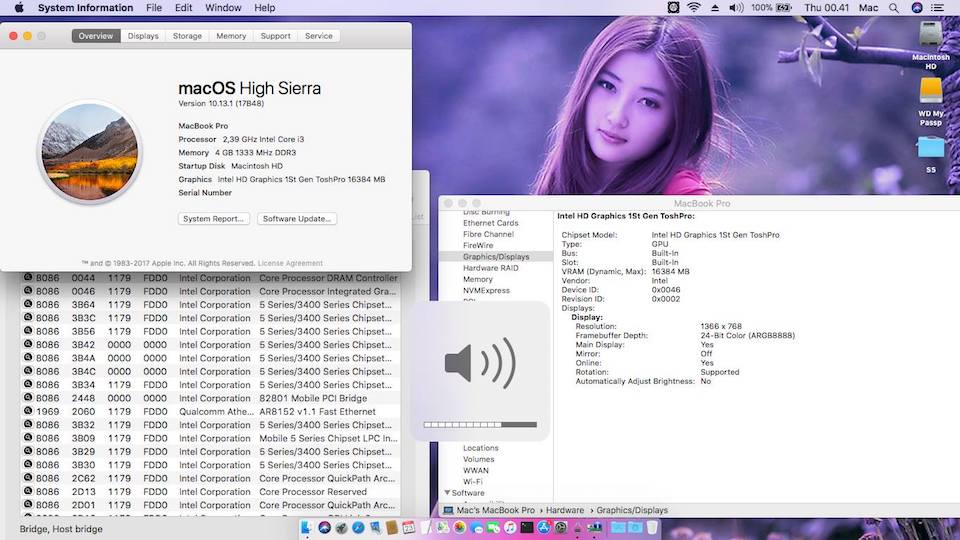Click the battery status icon
Screen dimensions: 960x540
click(784, 8)
